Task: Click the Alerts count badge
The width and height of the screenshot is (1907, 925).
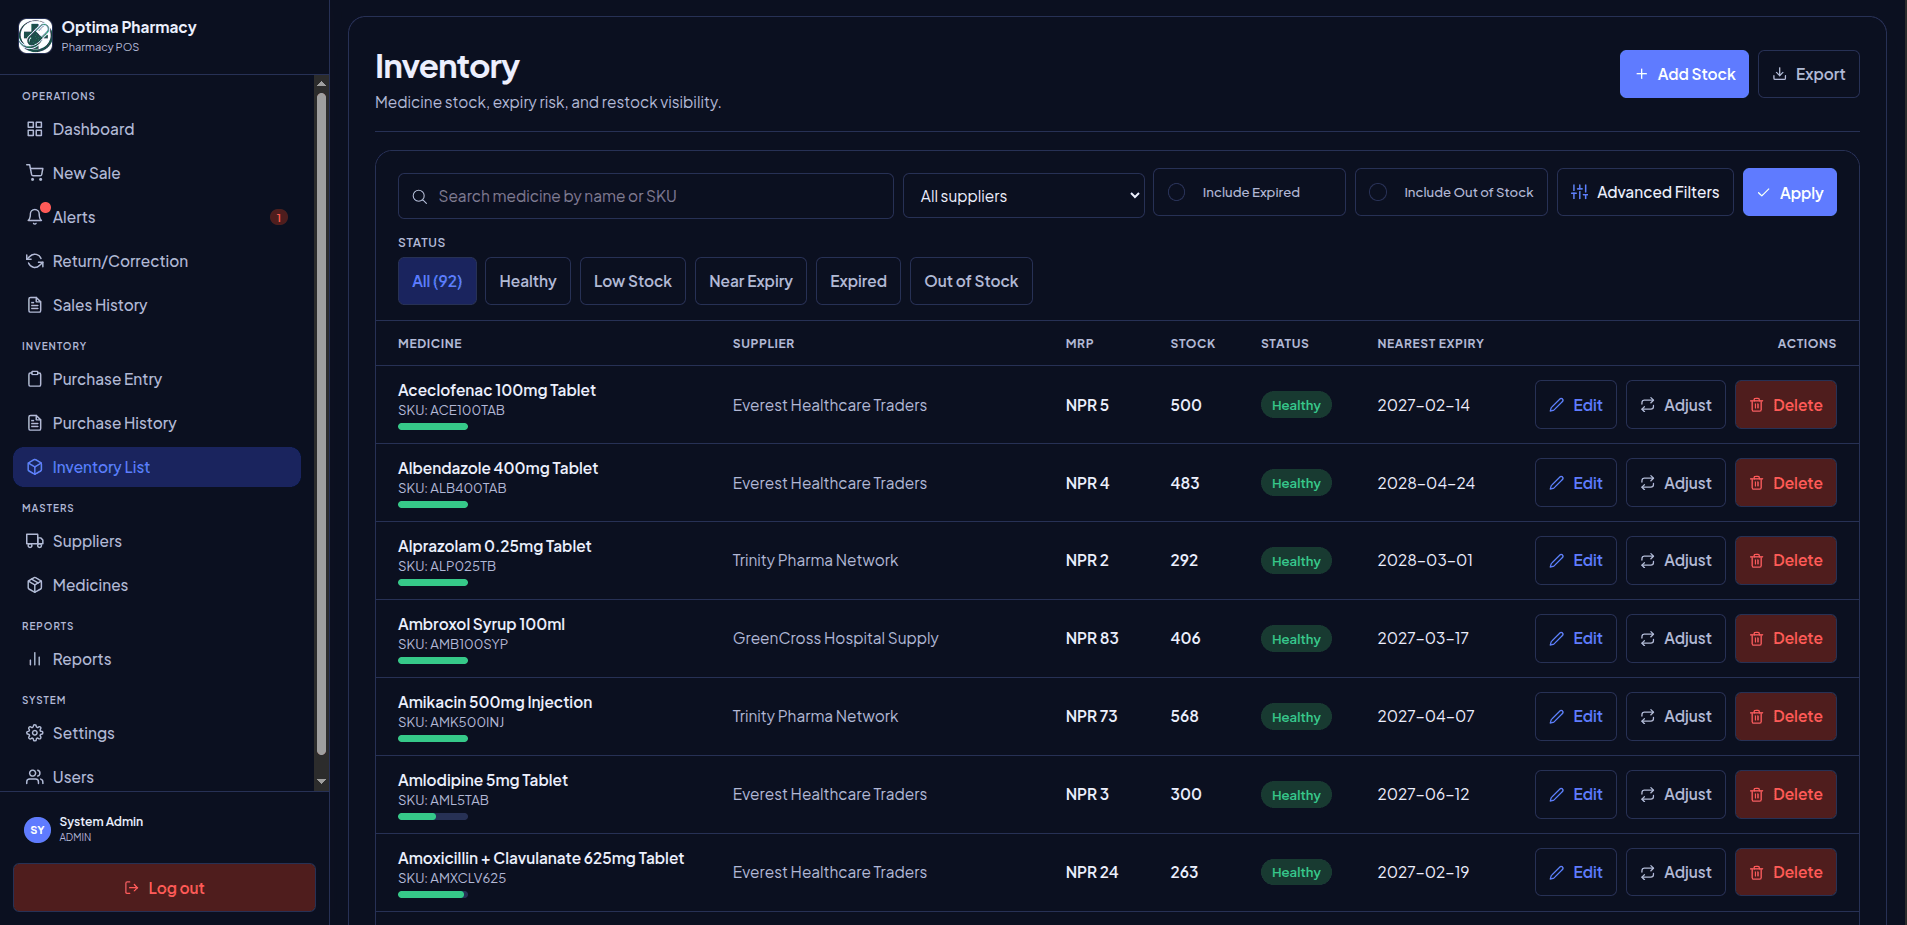Action: coord(279,217)
